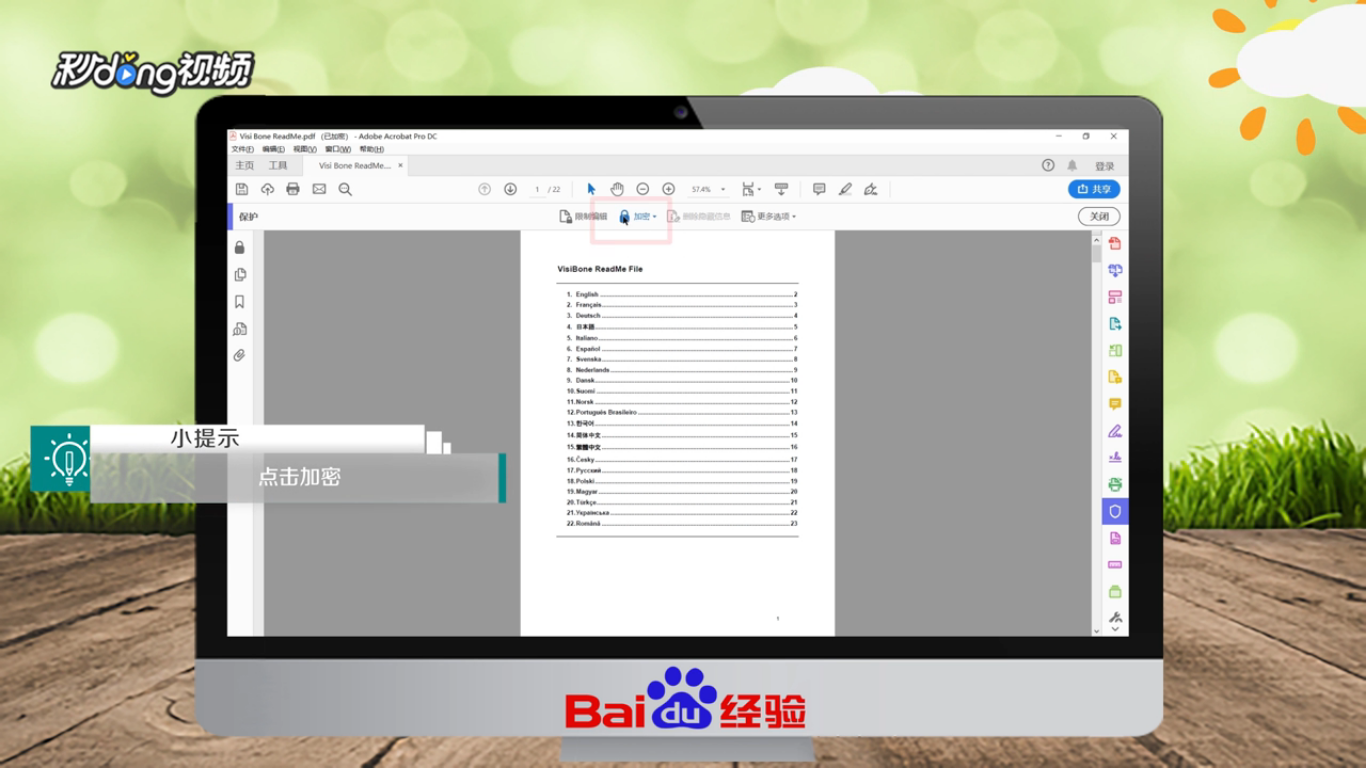Select the Hand tool in the toolbar
The image size is (1366, 768).
pyautogui.click(x=617, y=188)
